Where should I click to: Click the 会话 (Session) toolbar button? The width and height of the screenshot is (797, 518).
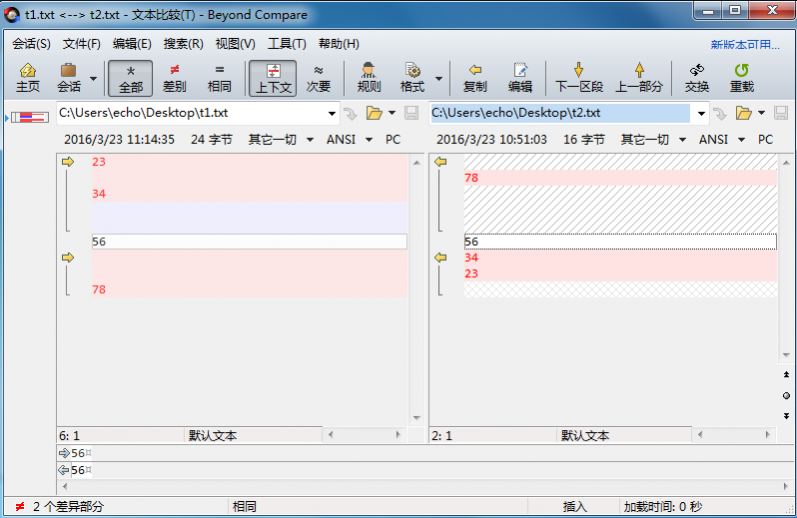(x=69, y=77)
